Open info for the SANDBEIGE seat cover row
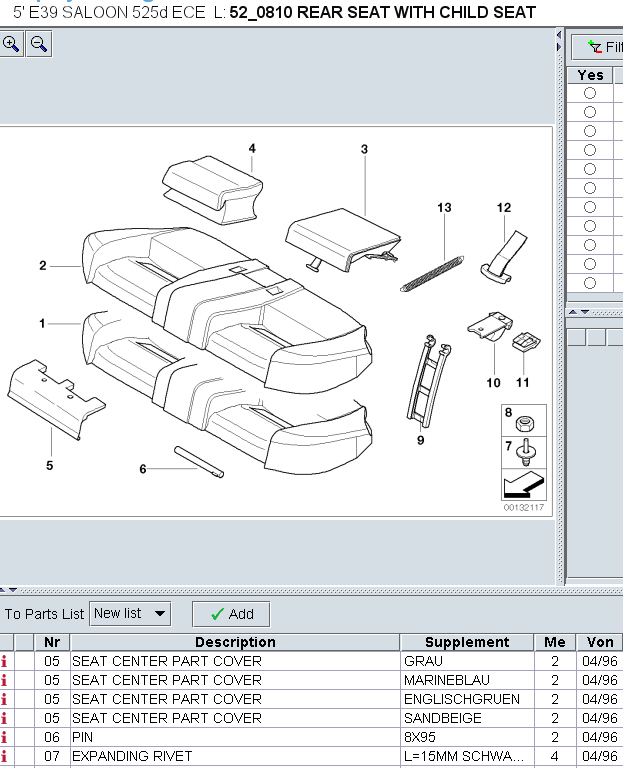 point(4,719)
